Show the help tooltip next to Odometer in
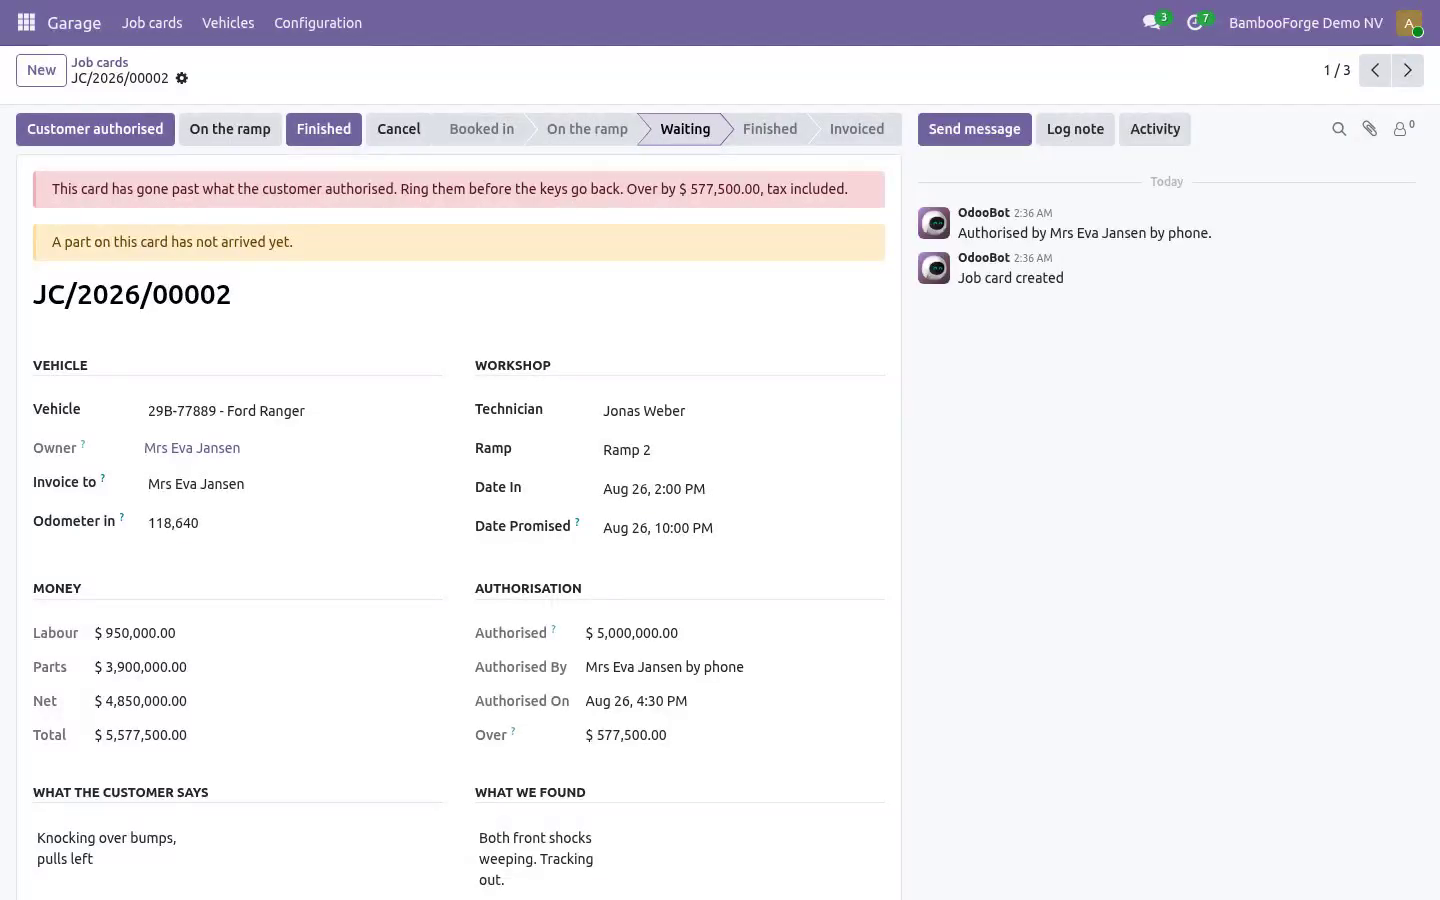This screenshot has width=1440, height=900. (x=122, y=517)
